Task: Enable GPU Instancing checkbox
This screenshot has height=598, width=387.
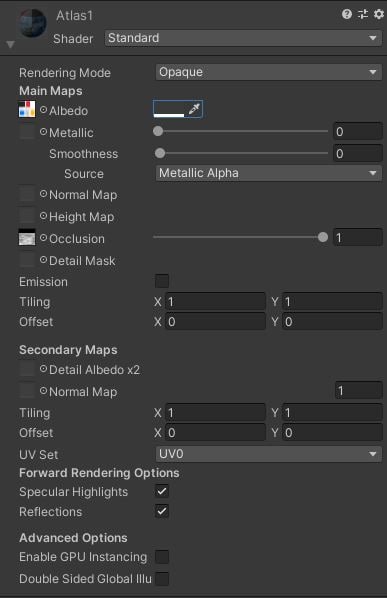Action: 162,557
